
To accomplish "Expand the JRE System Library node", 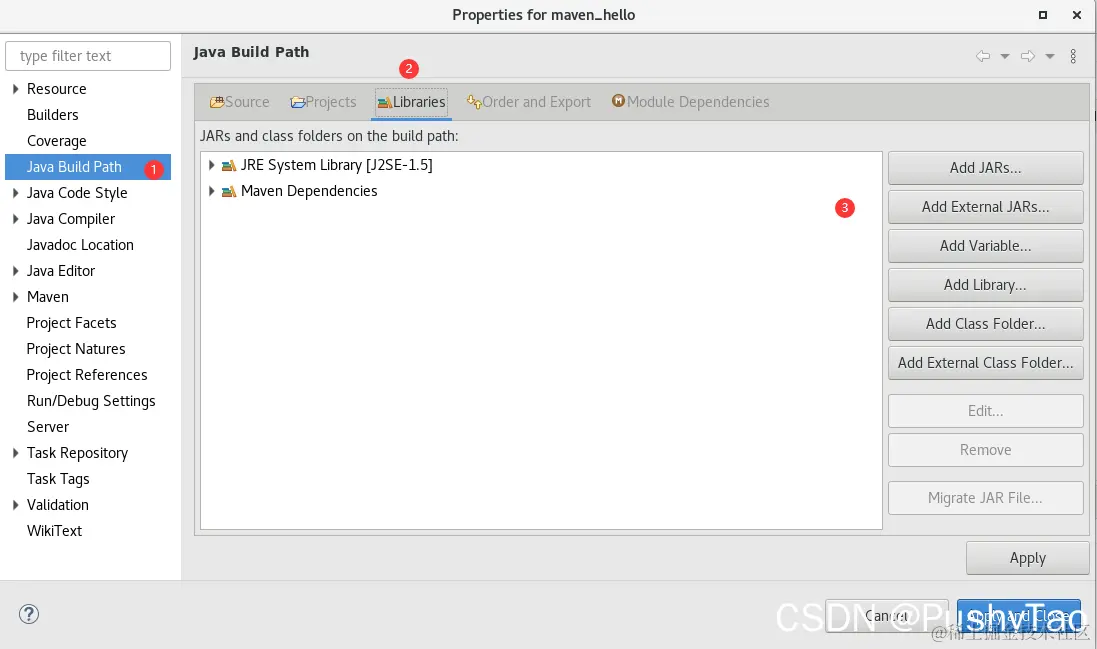I will (211, 165).
